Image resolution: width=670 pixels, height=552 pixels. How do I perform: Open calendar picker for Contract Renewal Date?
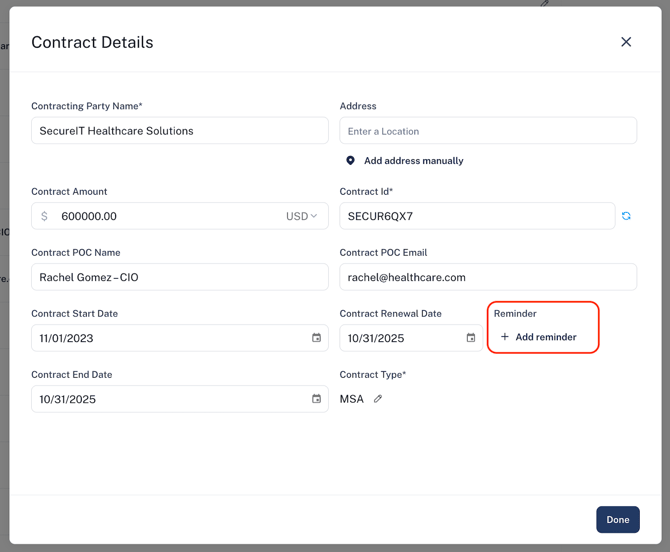[470, 338]
